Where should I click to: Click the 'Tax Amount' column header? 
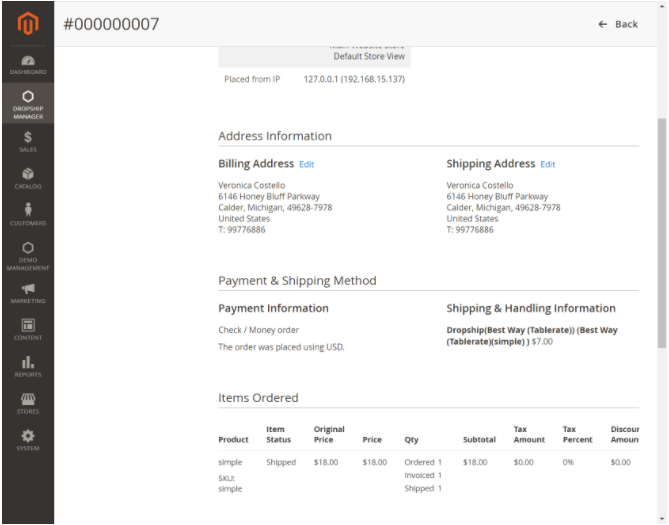(529, 435)
